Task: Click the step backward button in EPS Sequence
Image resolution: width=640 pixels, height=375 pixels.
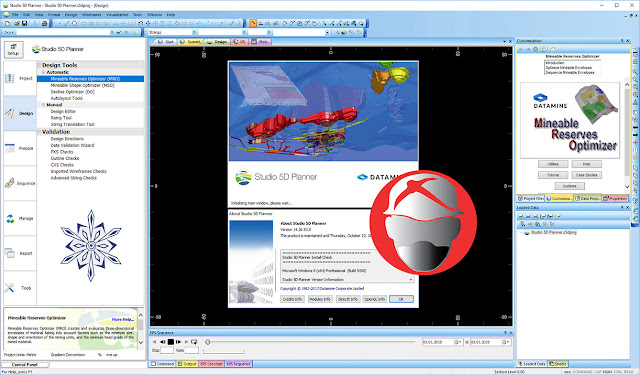Action: click(x=162, y=342)
